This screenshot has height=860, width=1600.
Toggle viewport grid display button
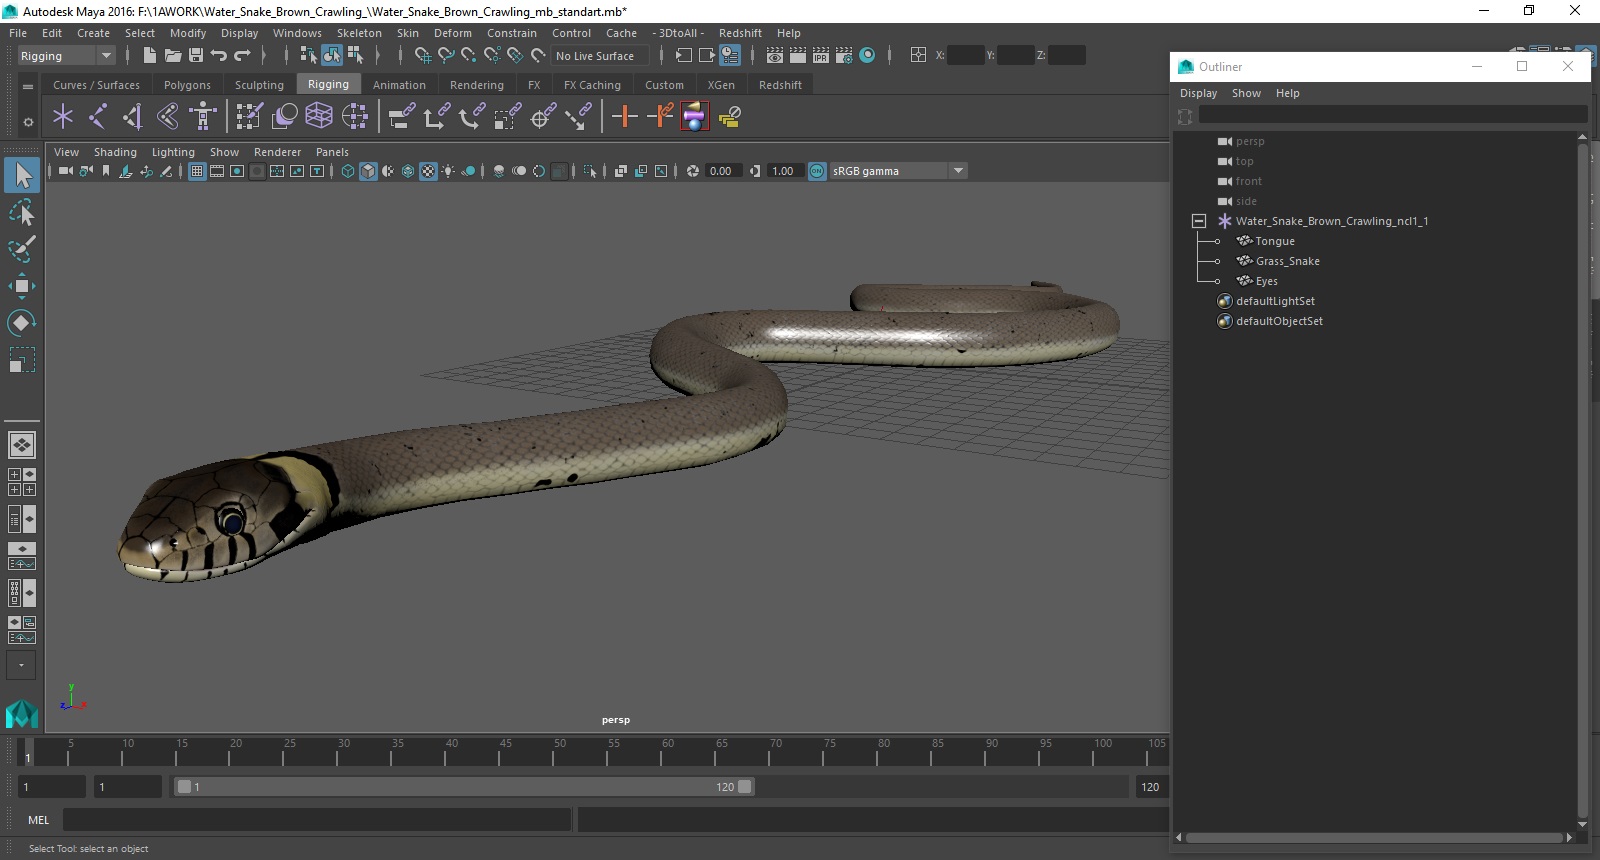[197, 171]
